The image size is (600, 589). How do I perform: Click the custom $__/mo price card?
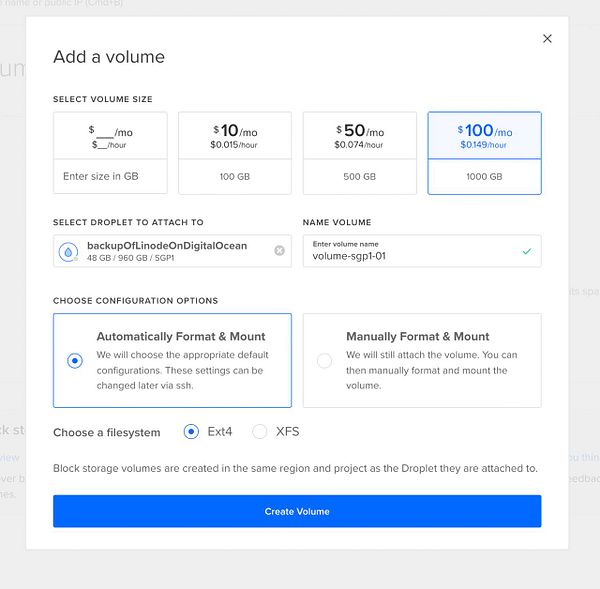pos(110,137)
